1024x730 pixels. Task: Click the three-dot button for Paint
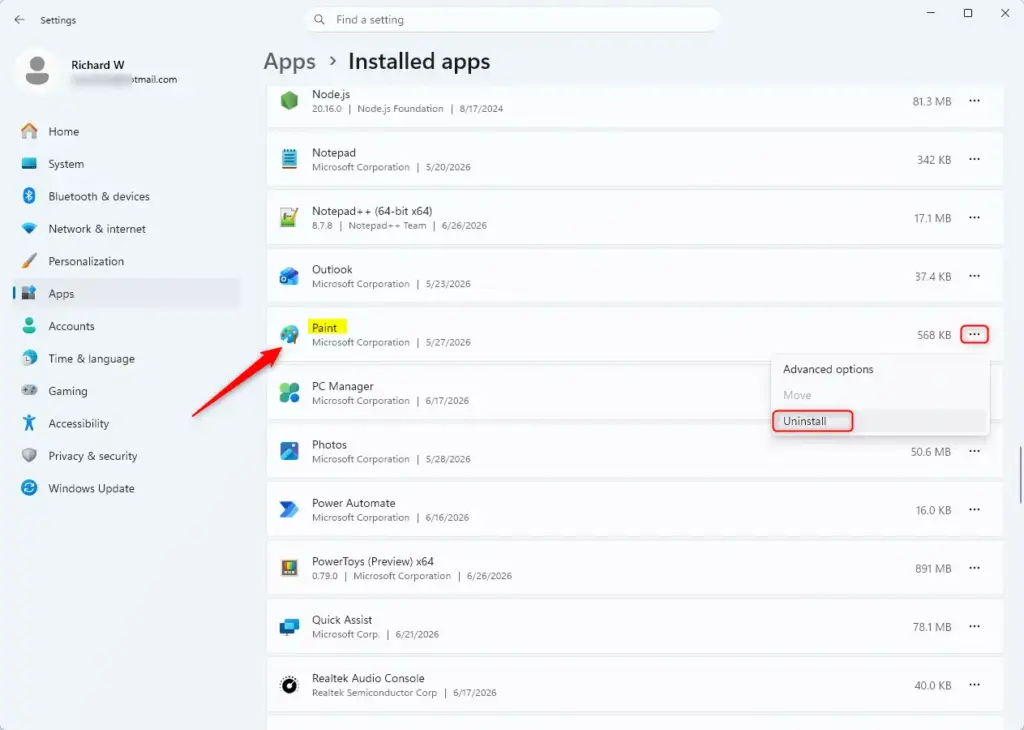point(974,334)
